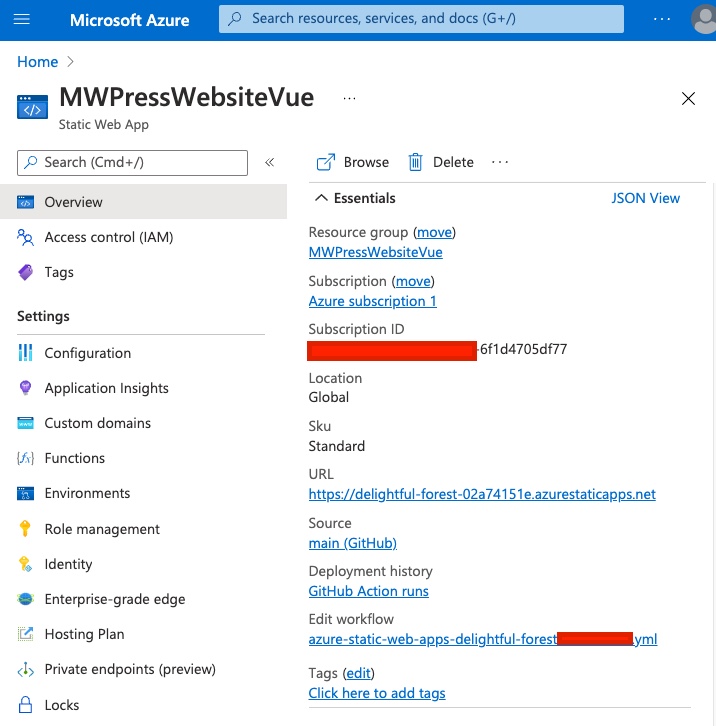
Task: Click the Static Web App resource icon
Action: pyautogui.click(x=32, y=107)
